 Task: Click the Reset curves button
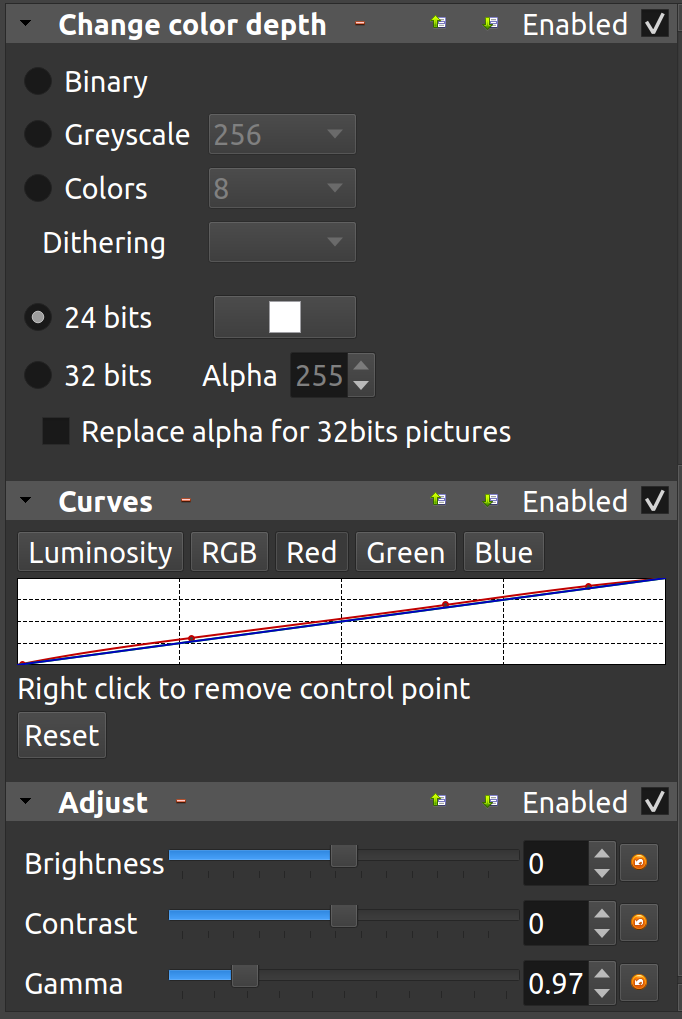coord(62,736)
